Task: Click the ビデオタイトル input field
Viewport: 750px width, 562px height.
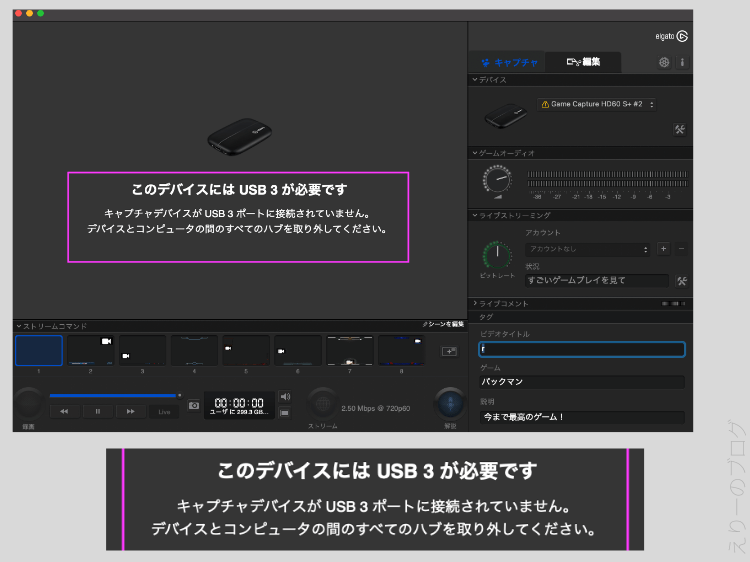Action: tap(581, 349)
